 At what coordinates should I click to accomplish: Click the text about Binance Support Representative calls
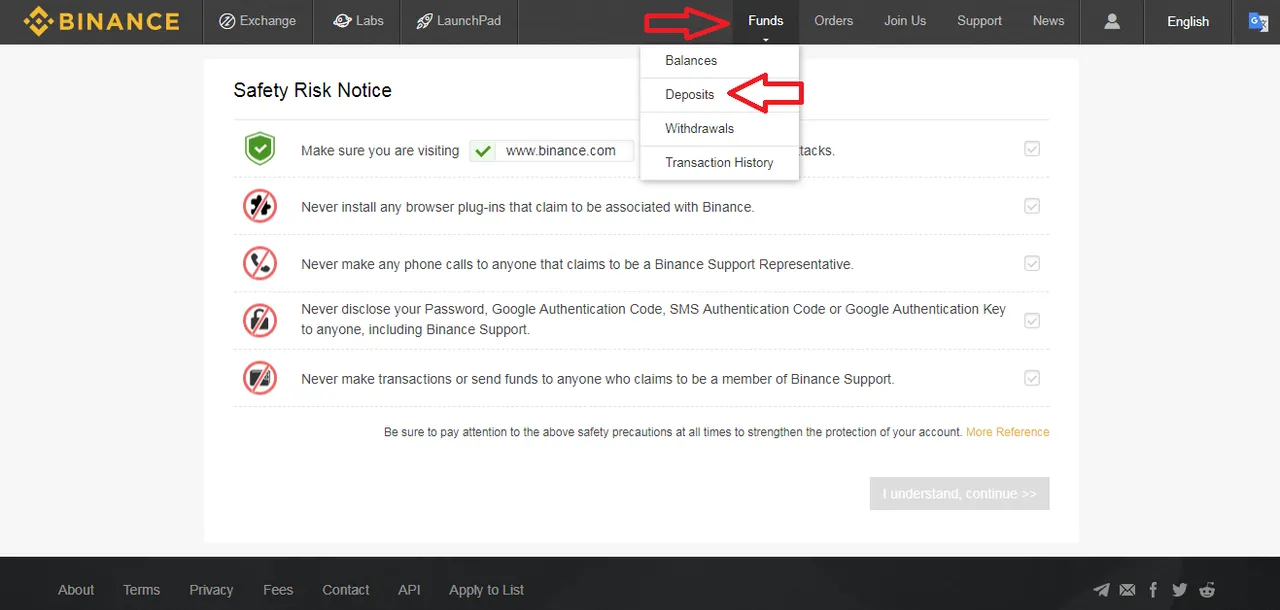point(577,265)
